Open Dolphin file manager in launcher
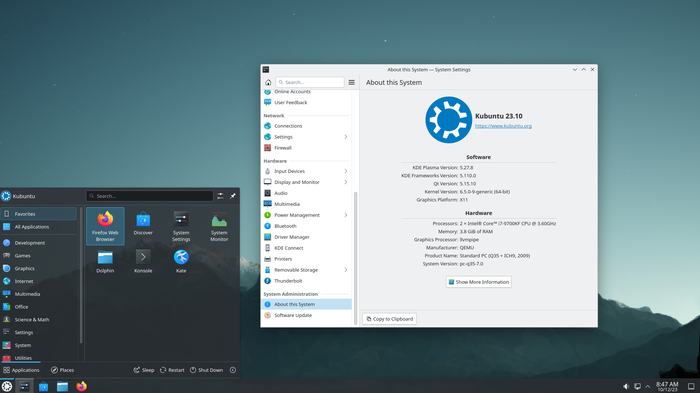The height and width of the screenshot is (393, 700). coord(105,262)
